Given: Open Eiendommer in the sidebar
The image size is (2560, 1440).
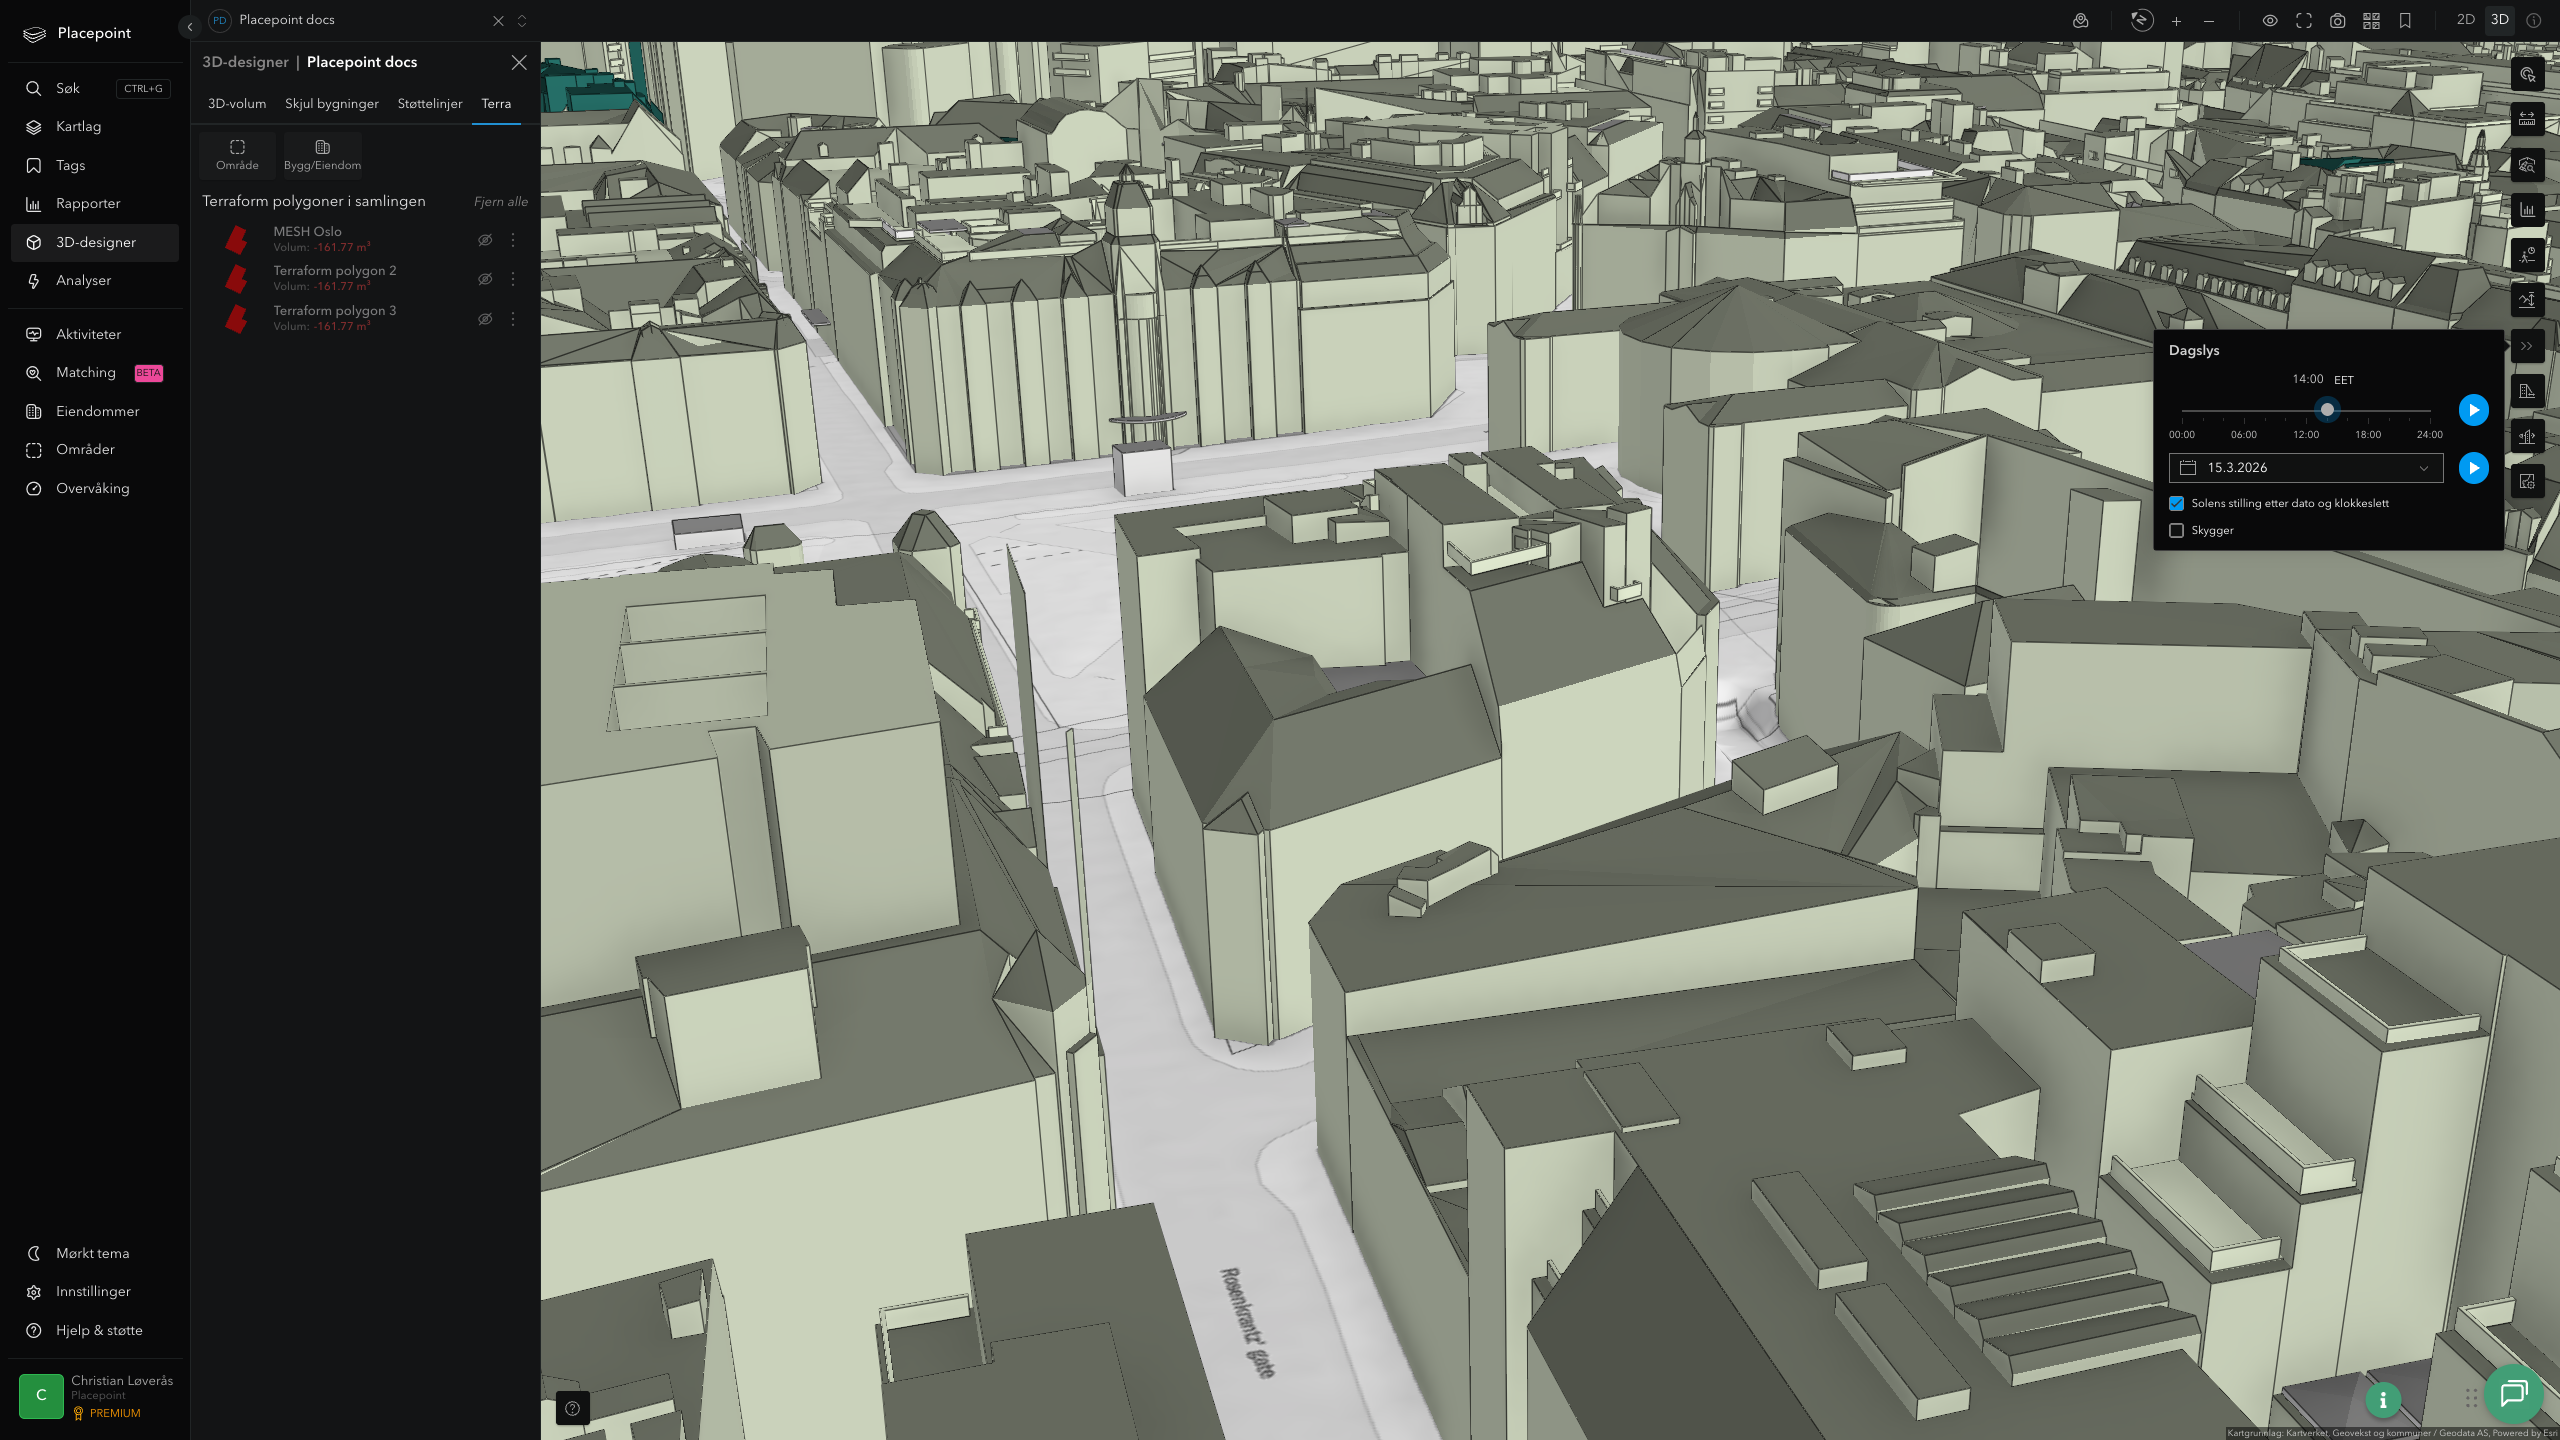Looking at the screenshot, I should point(95,411).
